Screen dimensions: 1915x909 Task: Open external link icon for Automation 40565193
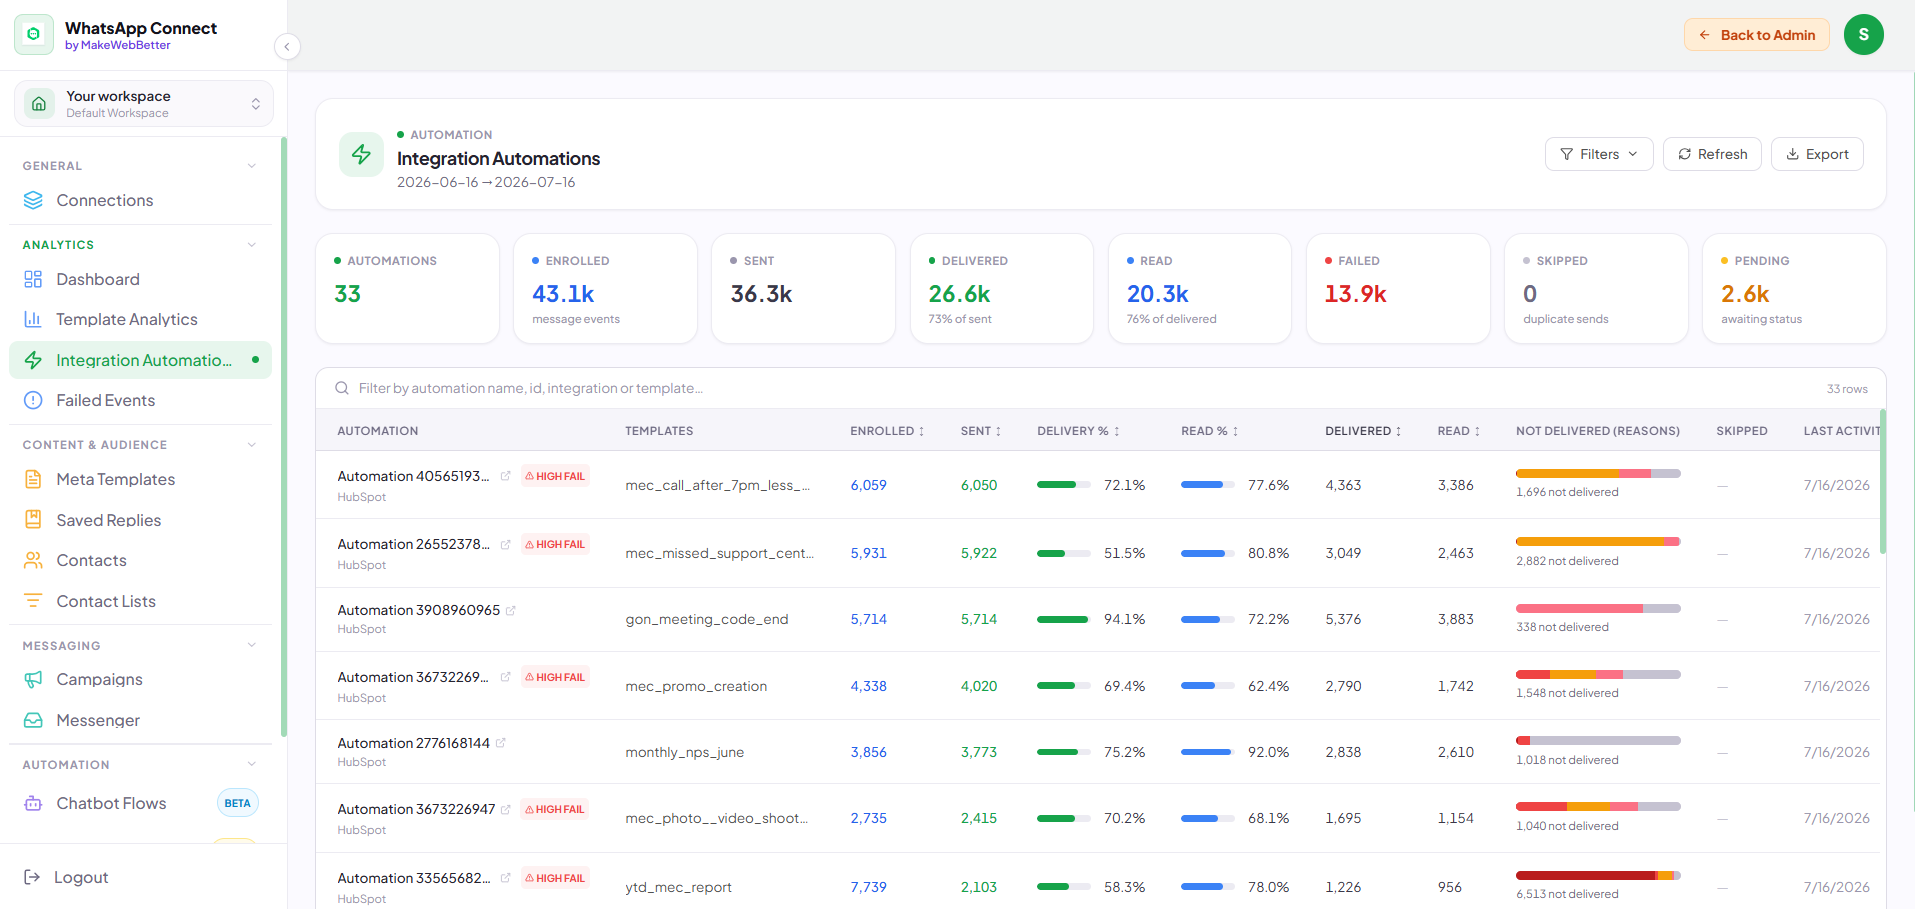(506, 476)
